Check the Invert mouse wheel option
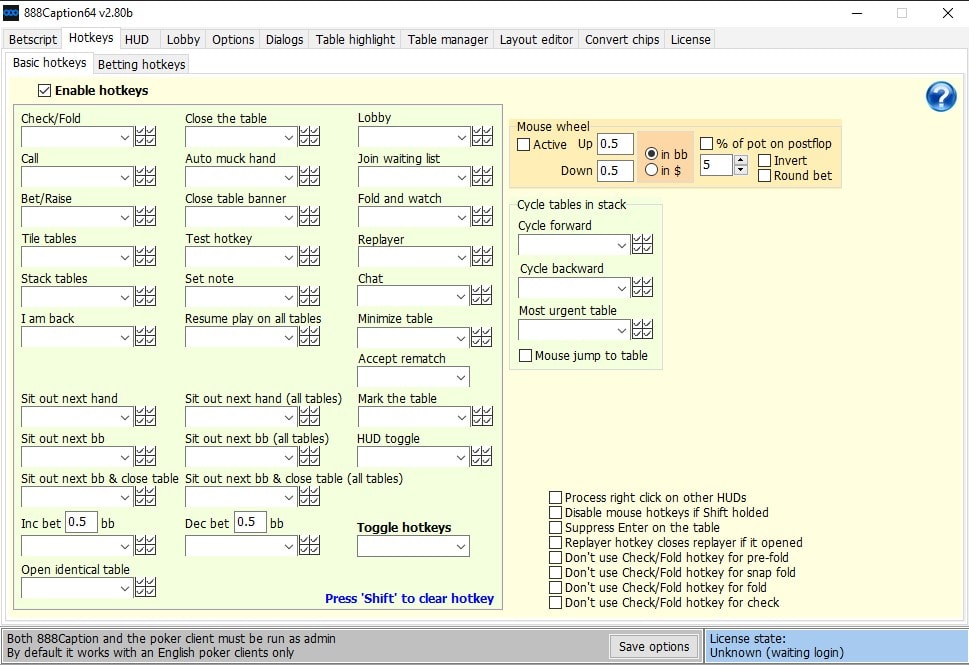Image resolution: width=969 pixels, height=665 pixels. [x=764, y=161]
